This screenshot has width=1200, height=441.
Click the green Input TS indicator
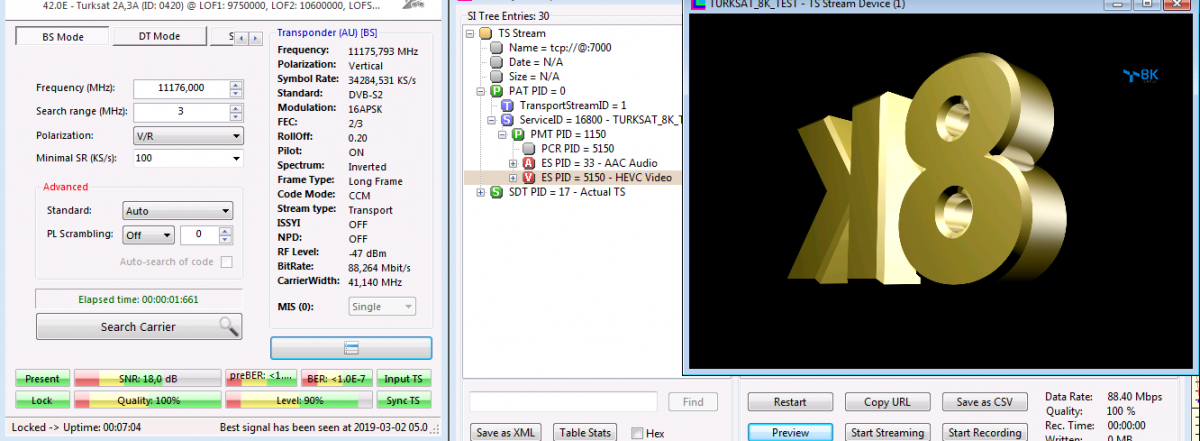click(x=404, y=379)
